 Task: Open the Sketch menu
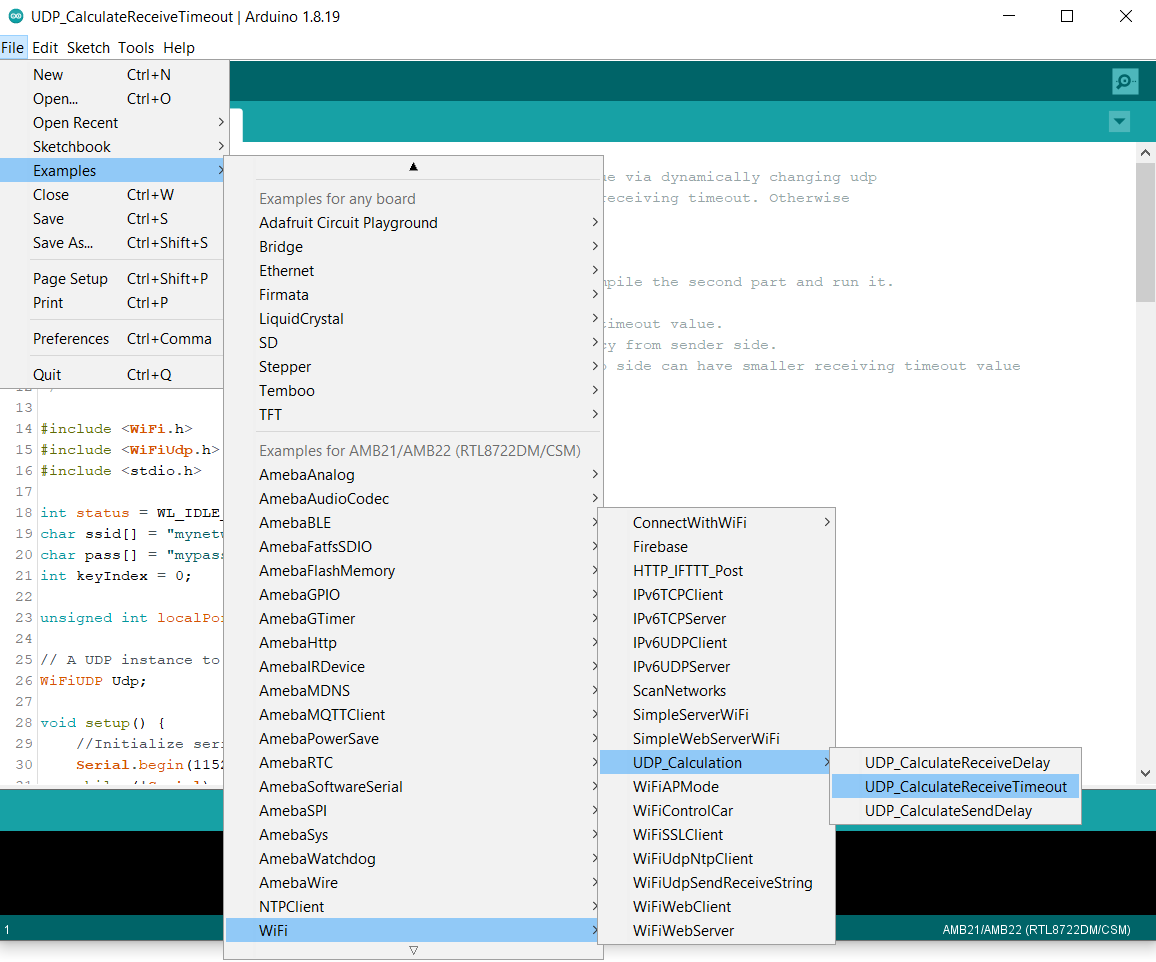pyautogui.click(x=88, y=48)
